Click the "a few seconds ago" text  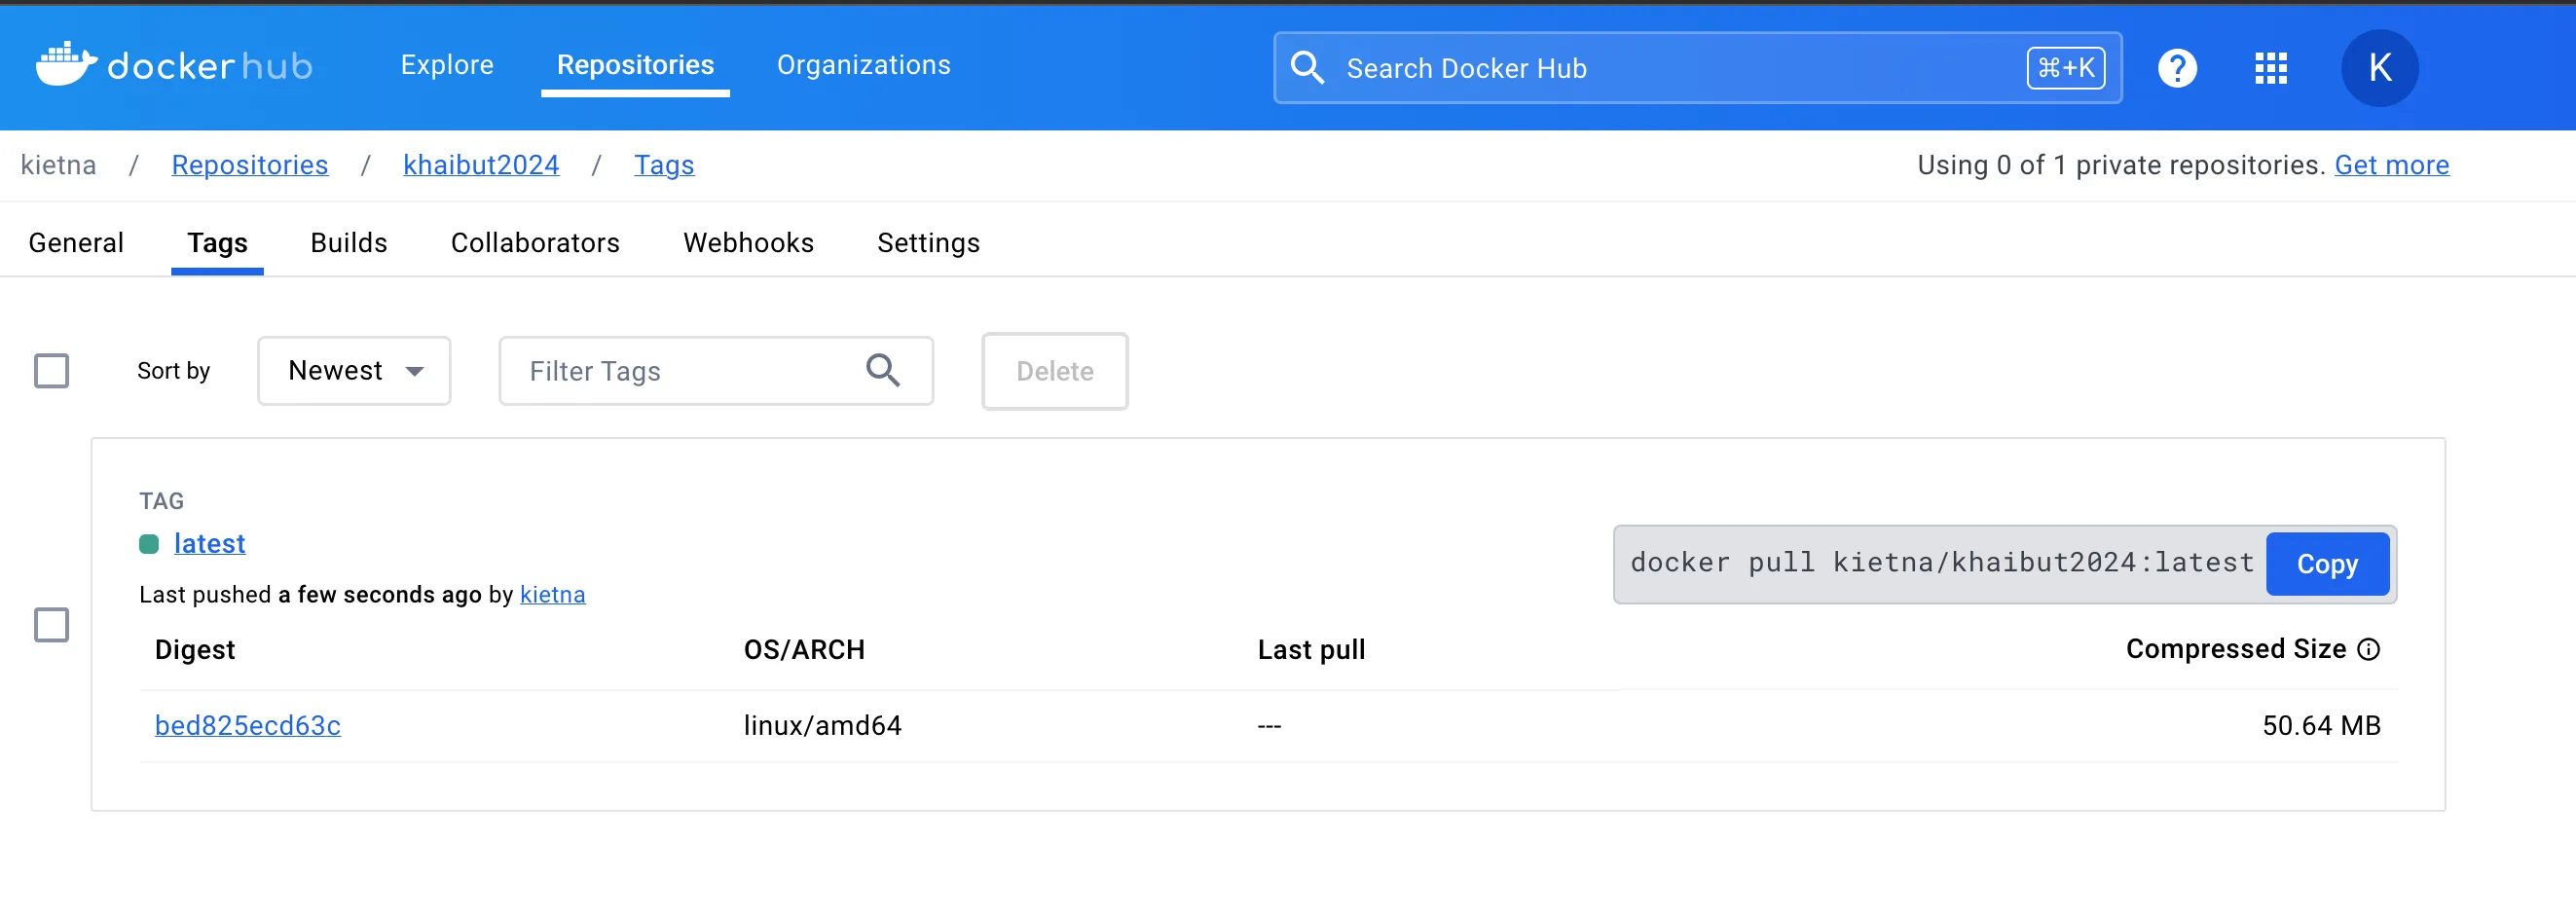379,595
